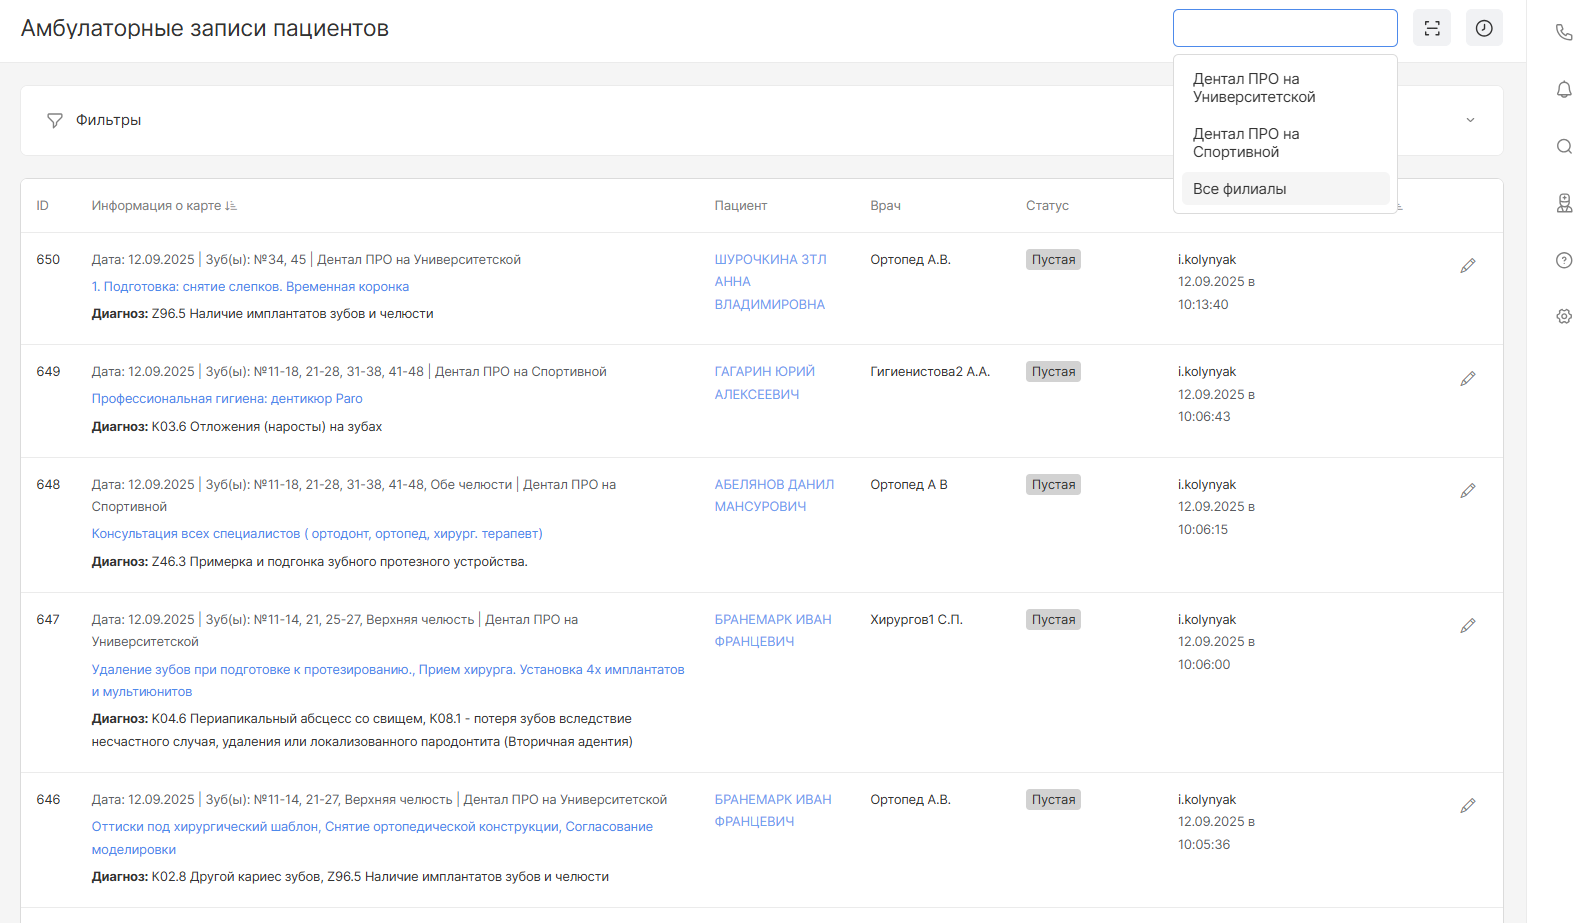The image size is (1592, 923).
Task: Open the clock history icon in header
Action: [x=1484, y=28]
